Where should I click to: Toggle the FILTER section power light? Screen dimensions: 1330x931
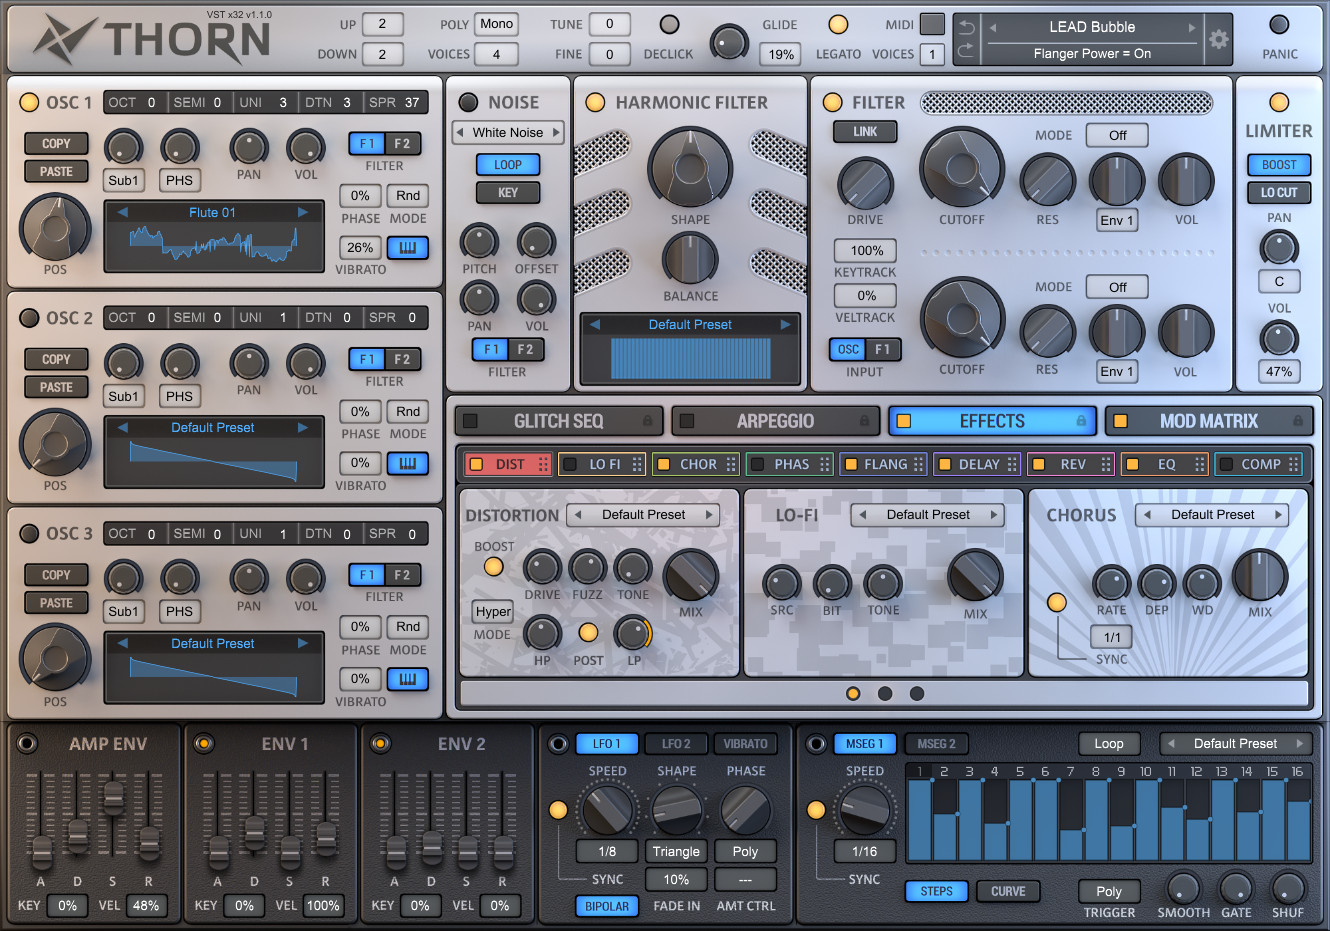832,102
